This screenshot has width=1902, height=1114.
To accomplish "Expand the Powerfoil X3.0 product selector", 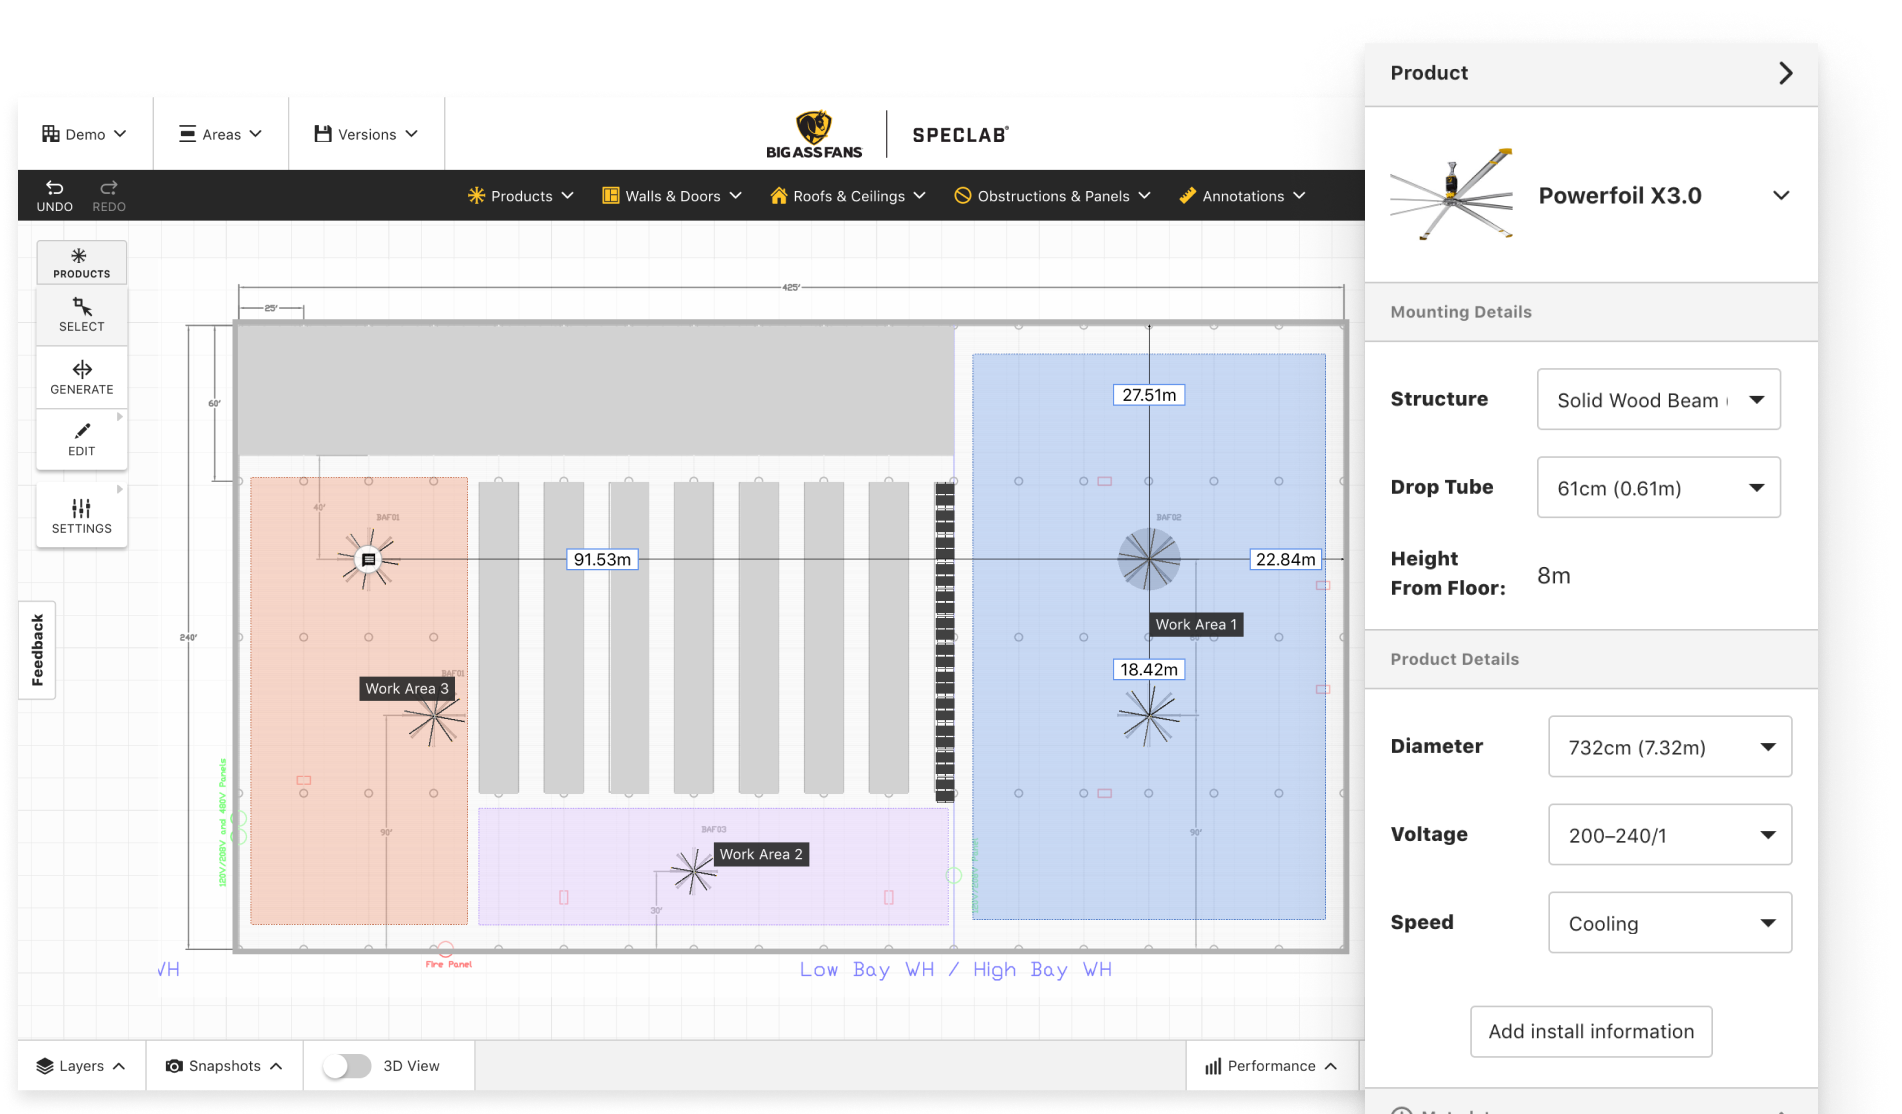I will (1781, 195).
